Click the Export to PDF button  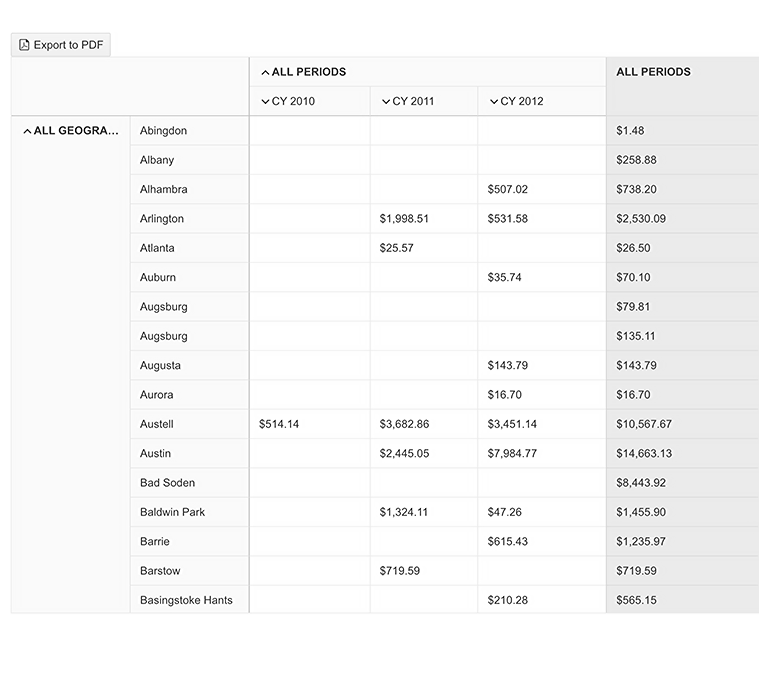(61, 45)
